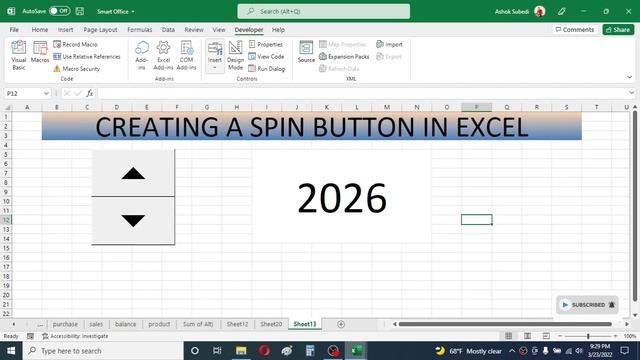Click the sheet tabs previous arrow
This screenshot has height=360, width=640.
[13, 324]
